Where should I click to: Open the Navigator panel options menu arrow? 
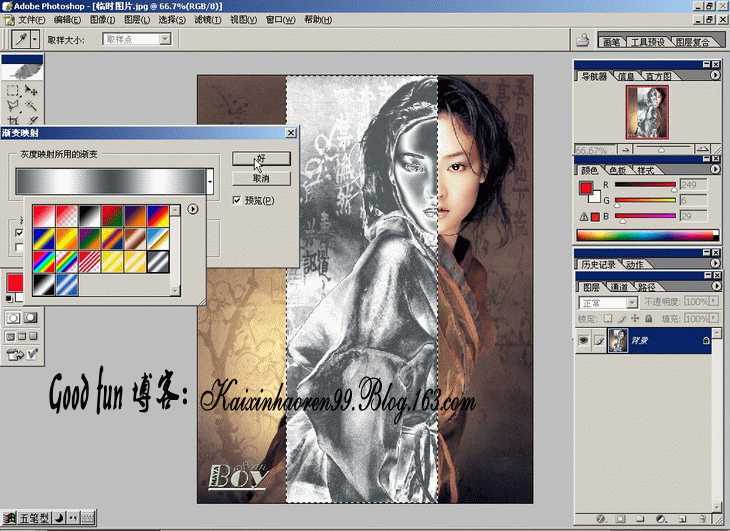(x=714, y=75)
